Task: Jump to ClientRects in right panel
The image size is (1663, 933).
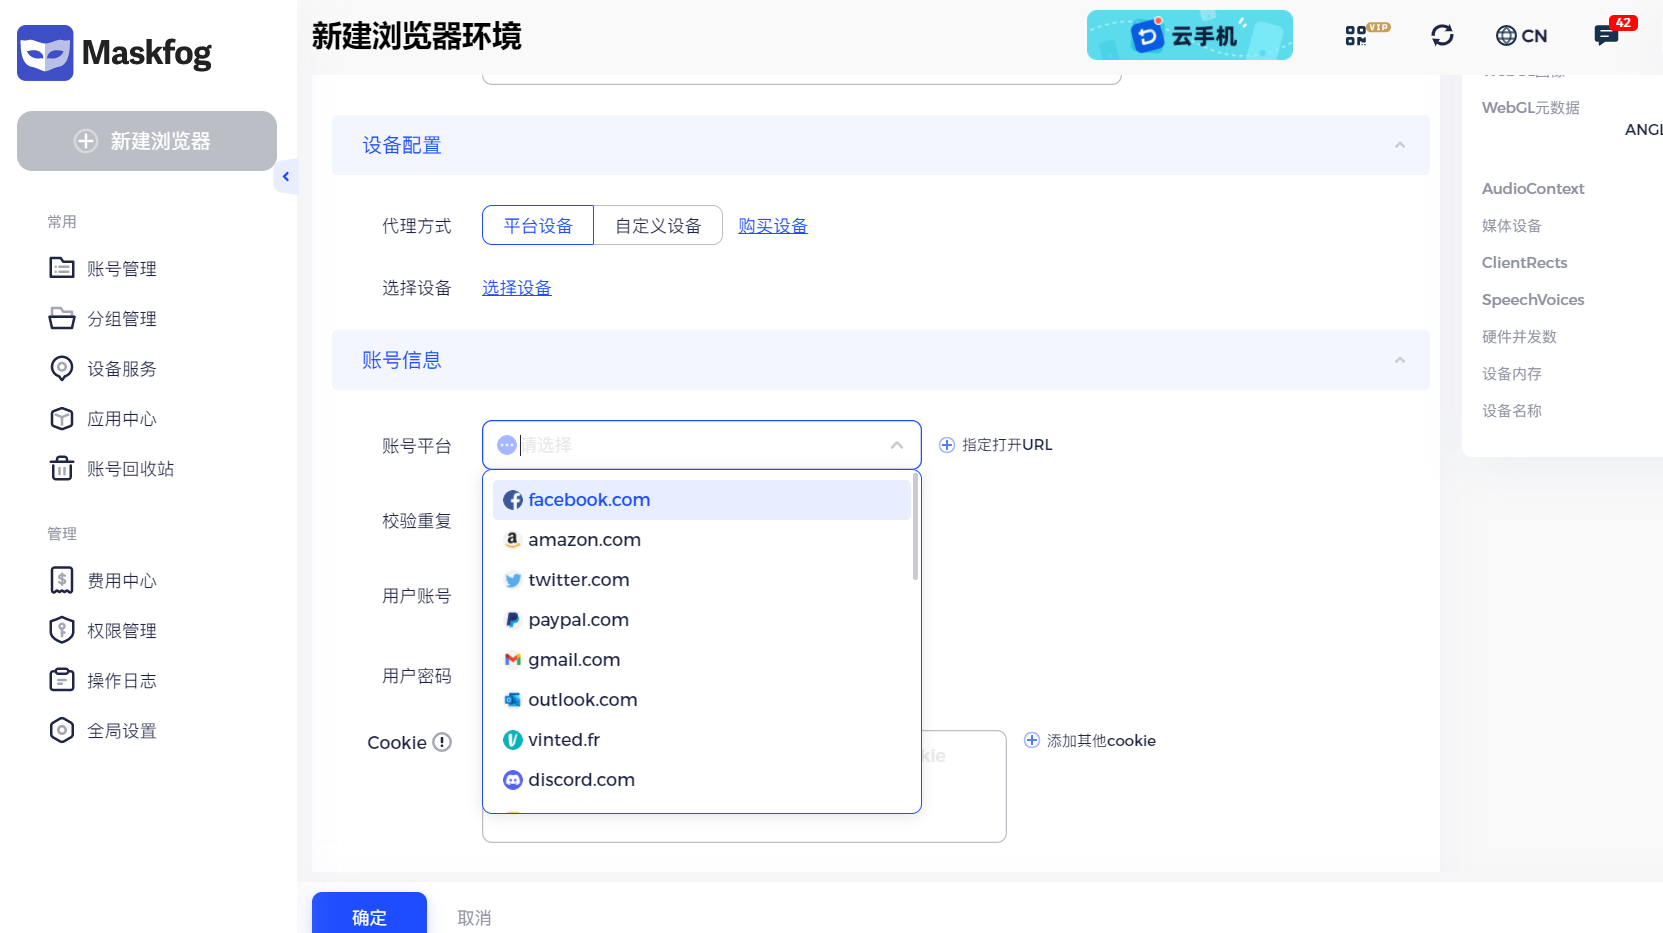Action: coord(1525,263)
